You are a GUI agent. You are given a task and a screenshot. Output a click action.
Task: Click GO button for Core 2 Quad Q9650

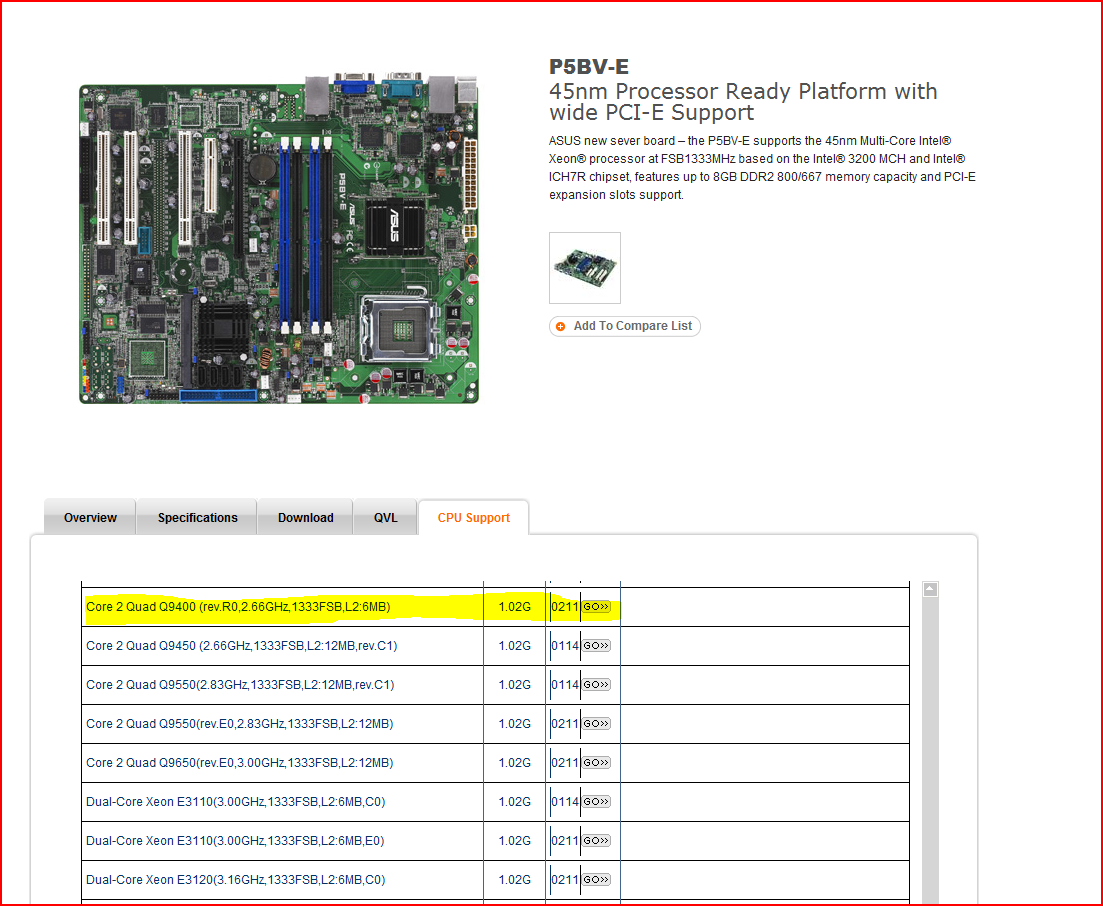click(596, 763)
